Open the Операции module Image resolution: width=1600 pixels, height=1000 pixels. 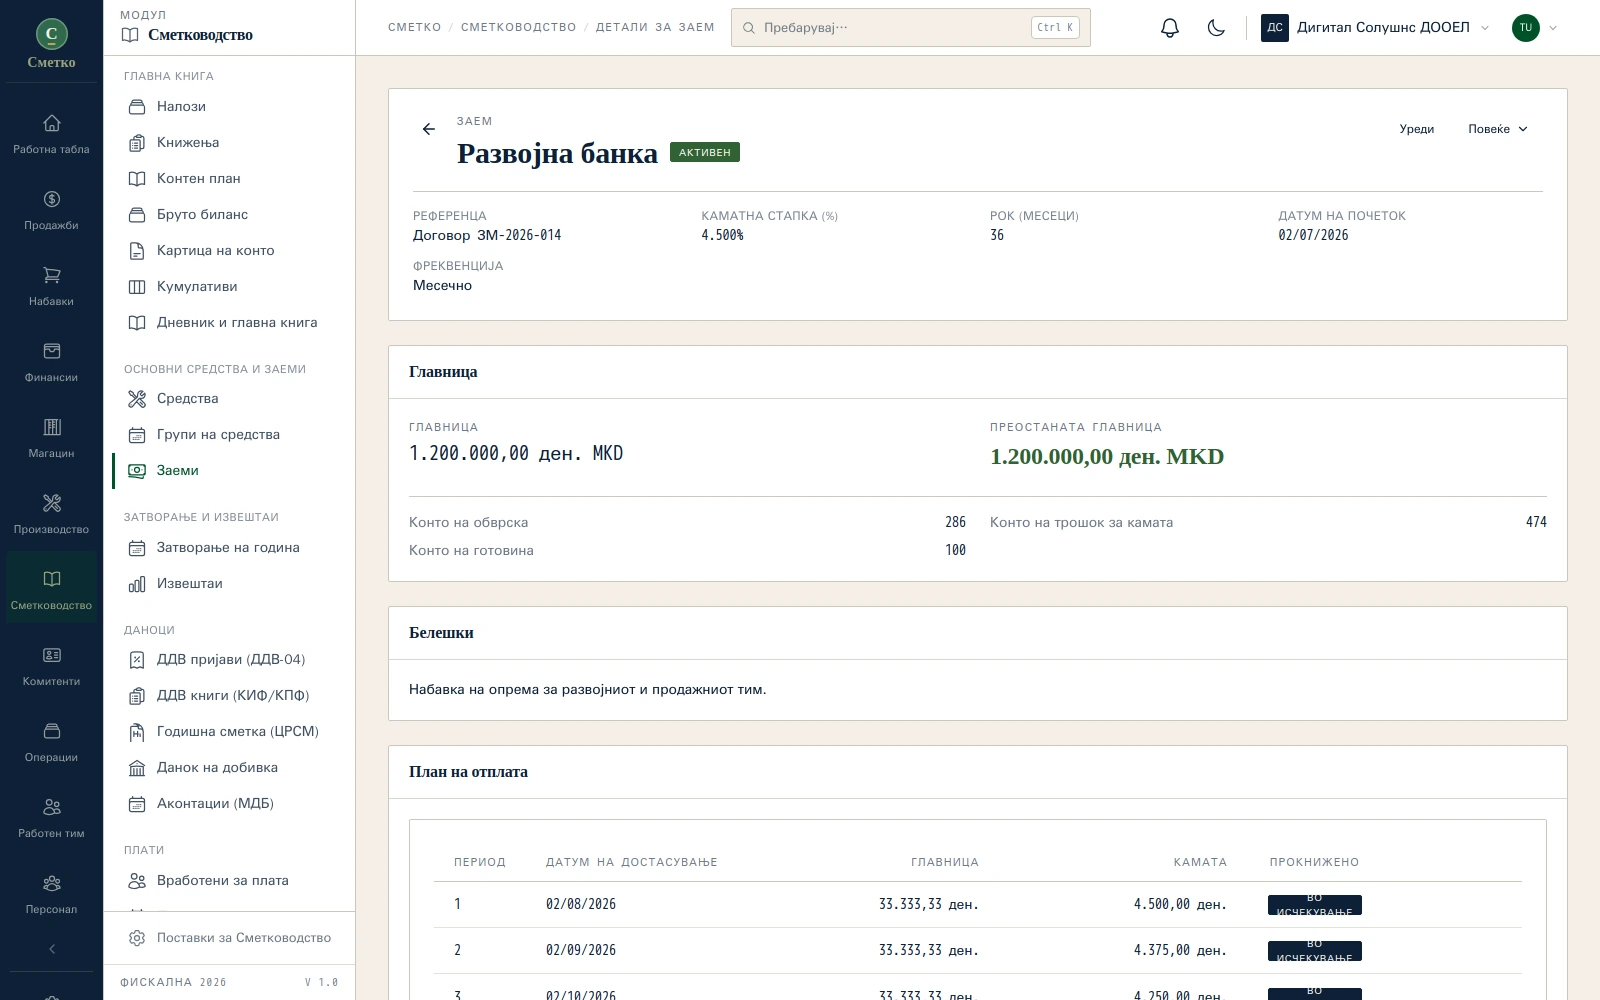click(x=51, y=741)
